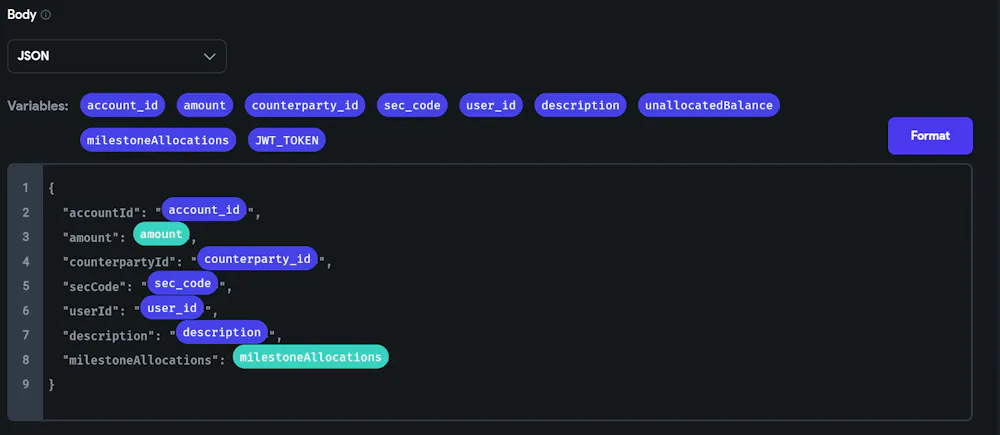Insert the amount variable chip from the Variables list
The image size is (1000, 435).
coord(205,105)
